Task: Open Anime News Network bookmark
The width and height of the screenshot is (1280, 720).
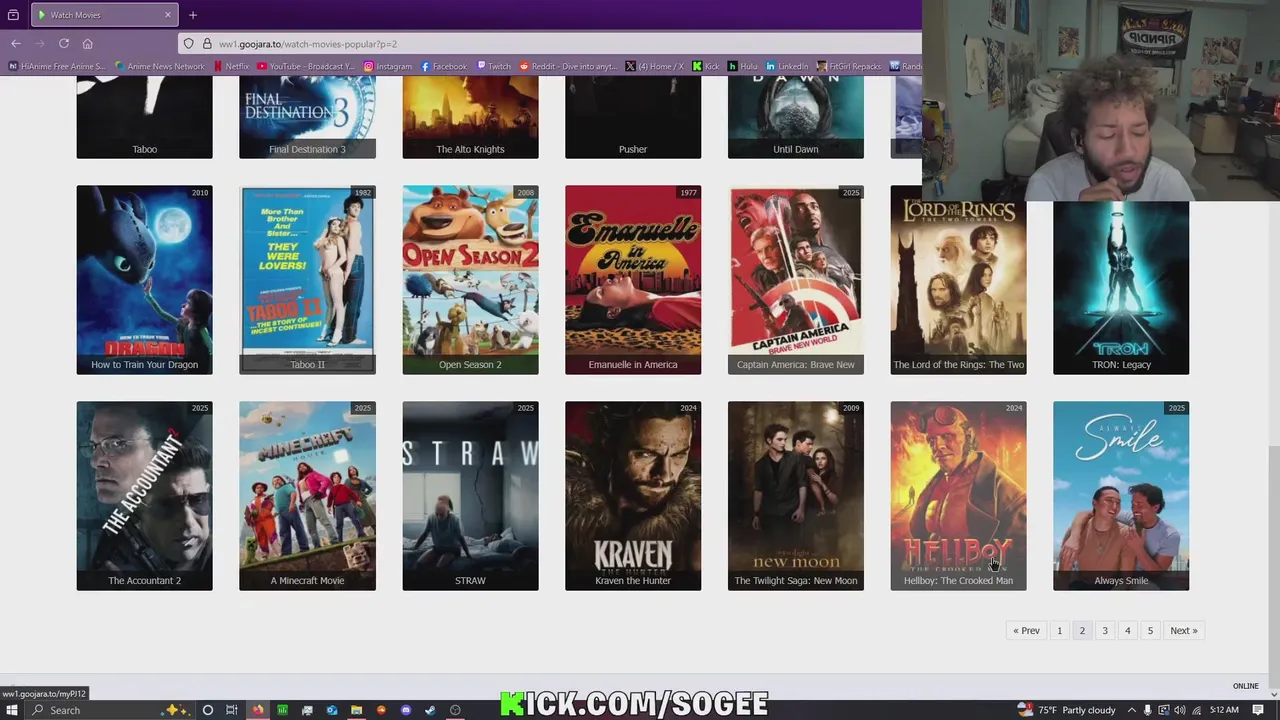Action: coord(159,66)
